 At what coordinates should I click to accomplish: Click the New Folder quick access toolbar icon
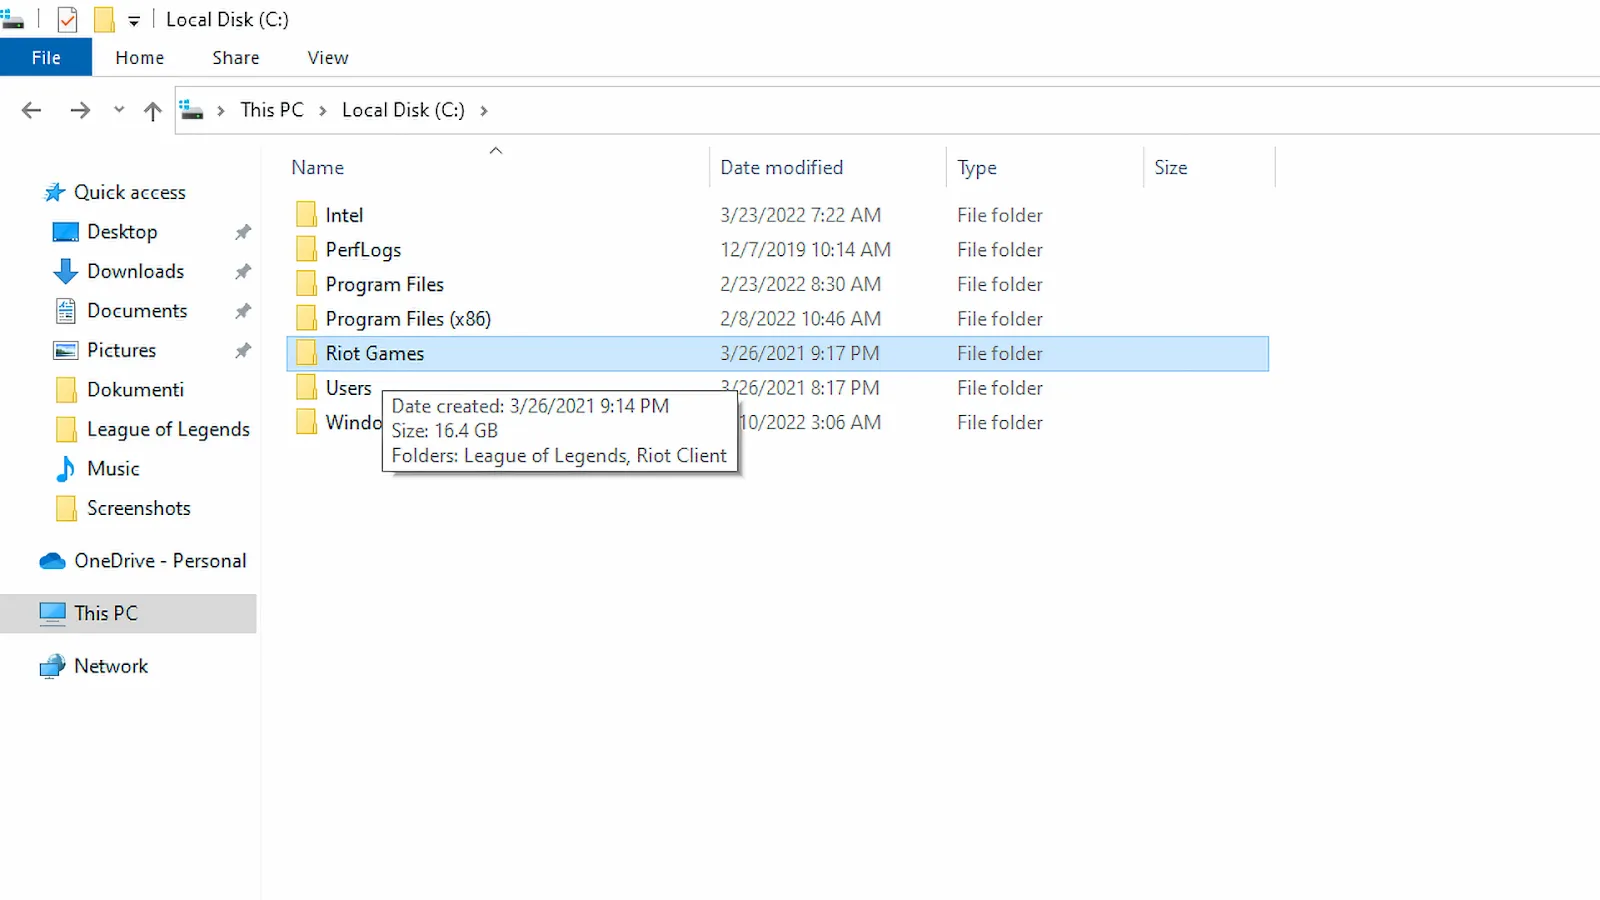104,19
